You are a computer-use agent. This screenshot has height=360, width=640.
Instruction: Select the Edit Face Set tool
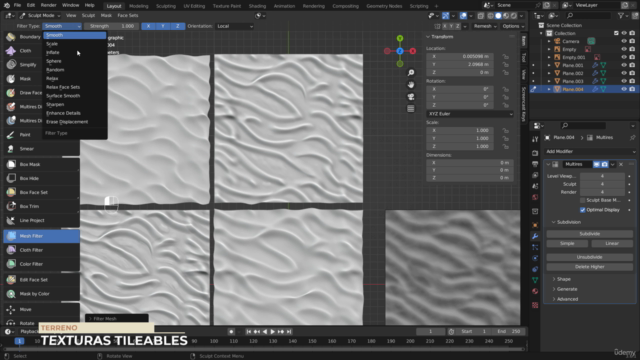[x=41, y=280]
